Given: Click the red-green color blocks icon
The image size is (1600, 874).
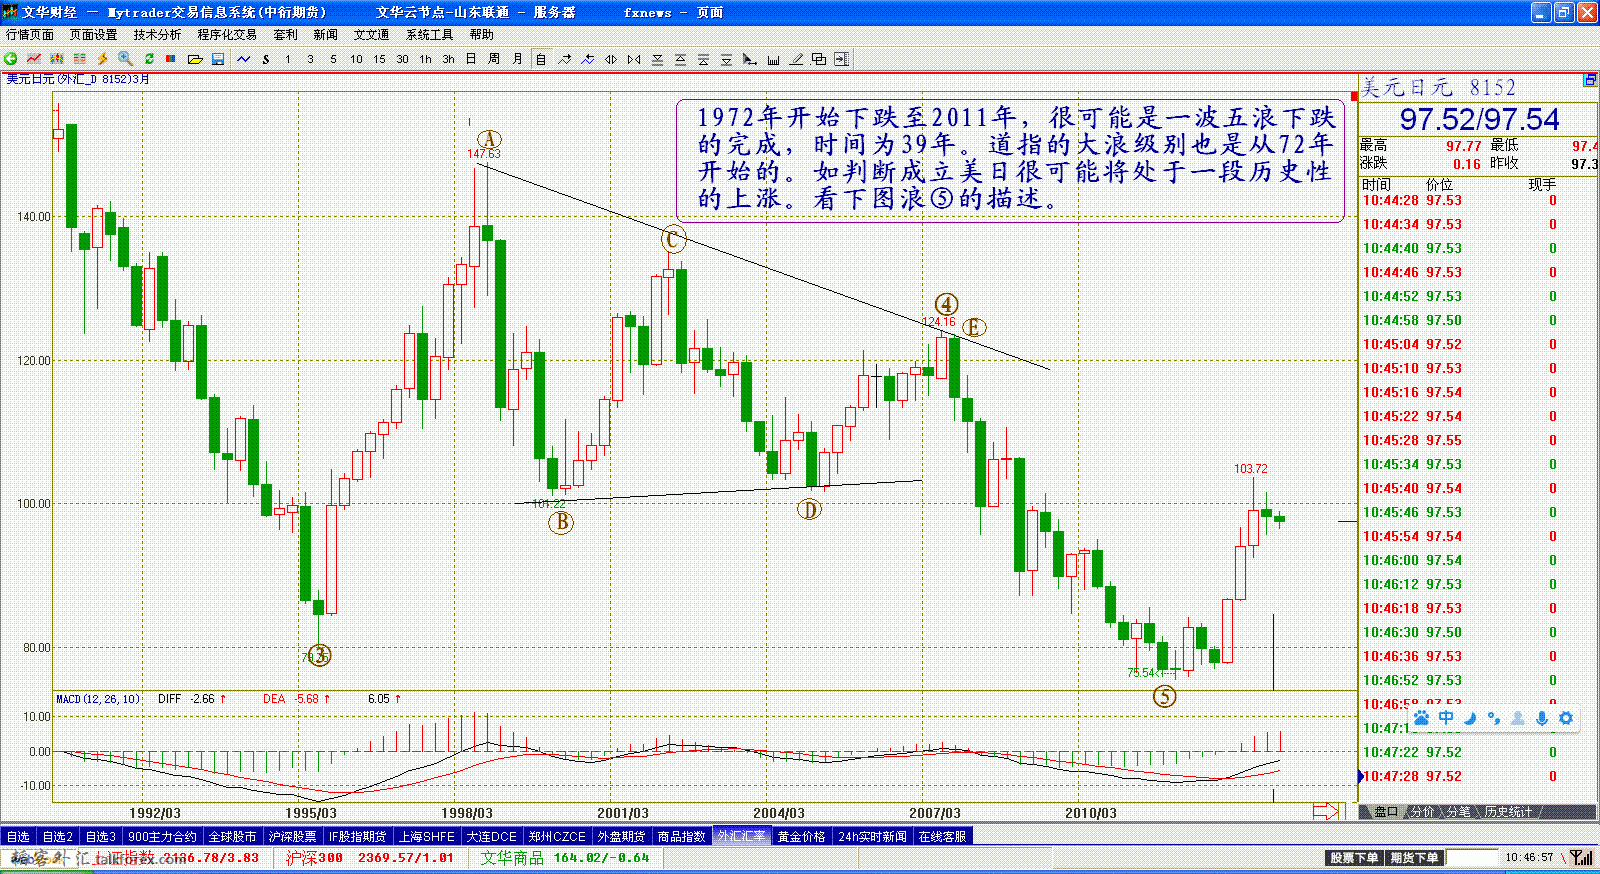Looking at the screenshot, I should (171, 59).
